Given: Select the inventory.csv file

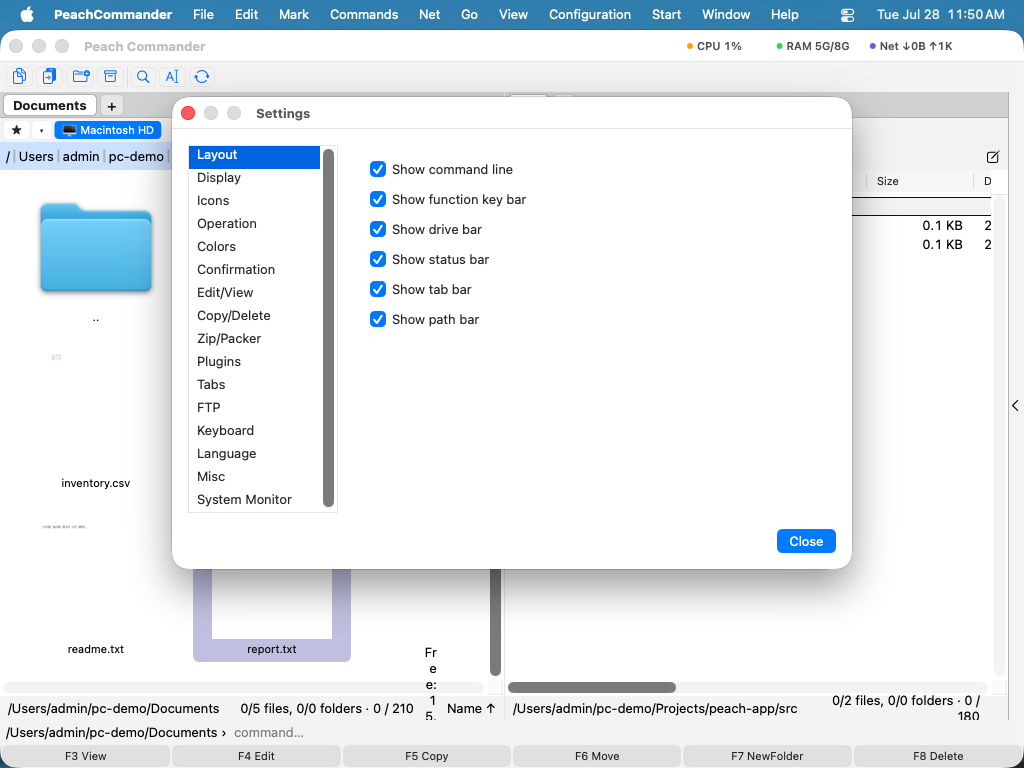Looking at the screenshot, I should pyautogui.click(x=96, y=483).
